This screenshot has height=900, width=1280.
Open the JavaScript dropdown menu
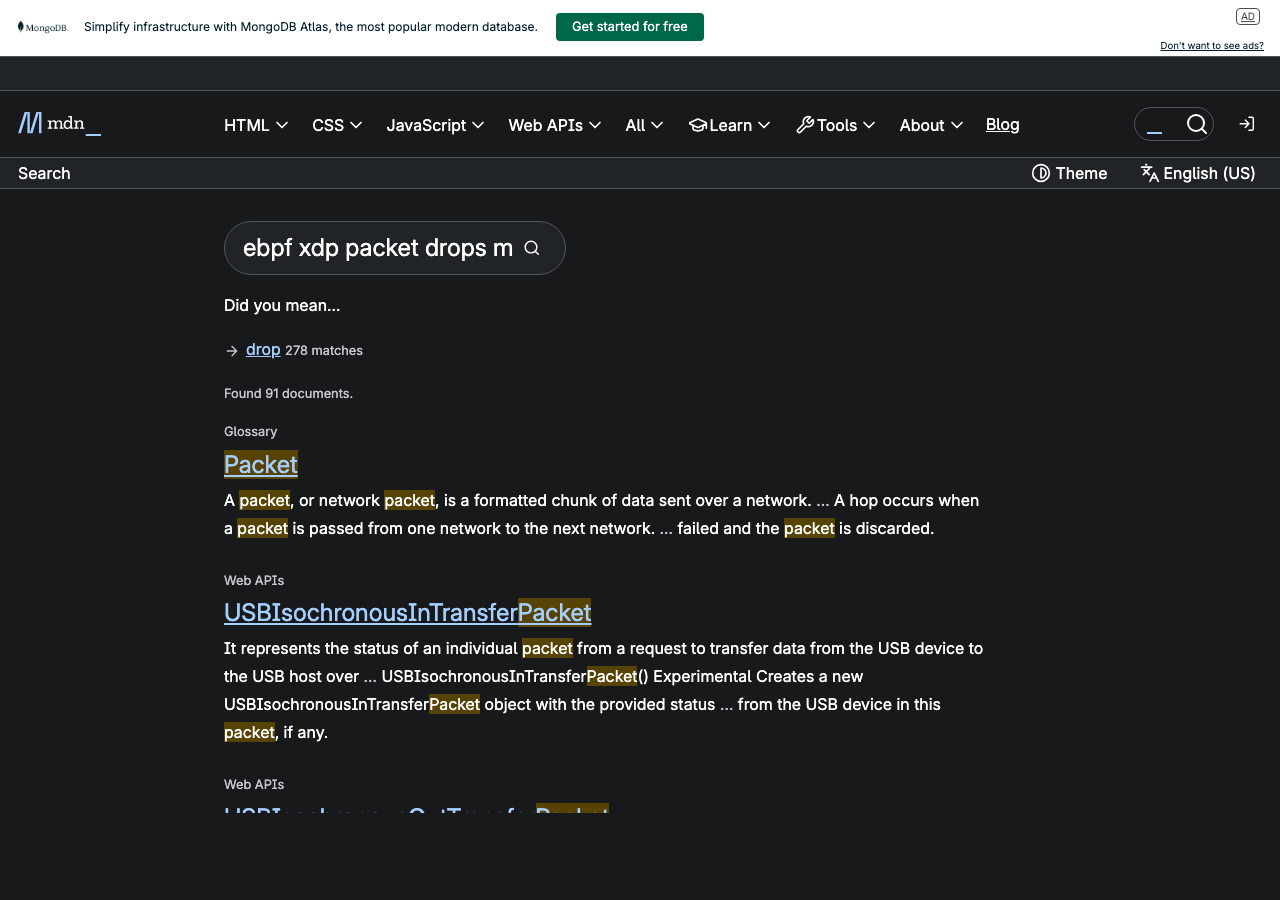click(435, 125)
